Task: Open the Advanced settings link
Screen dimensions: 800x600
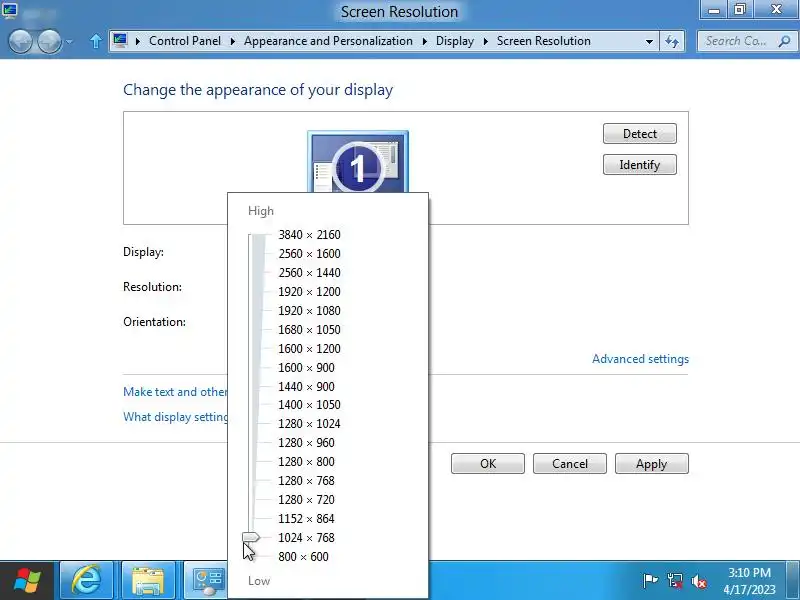Action: (x=640, y=359)
